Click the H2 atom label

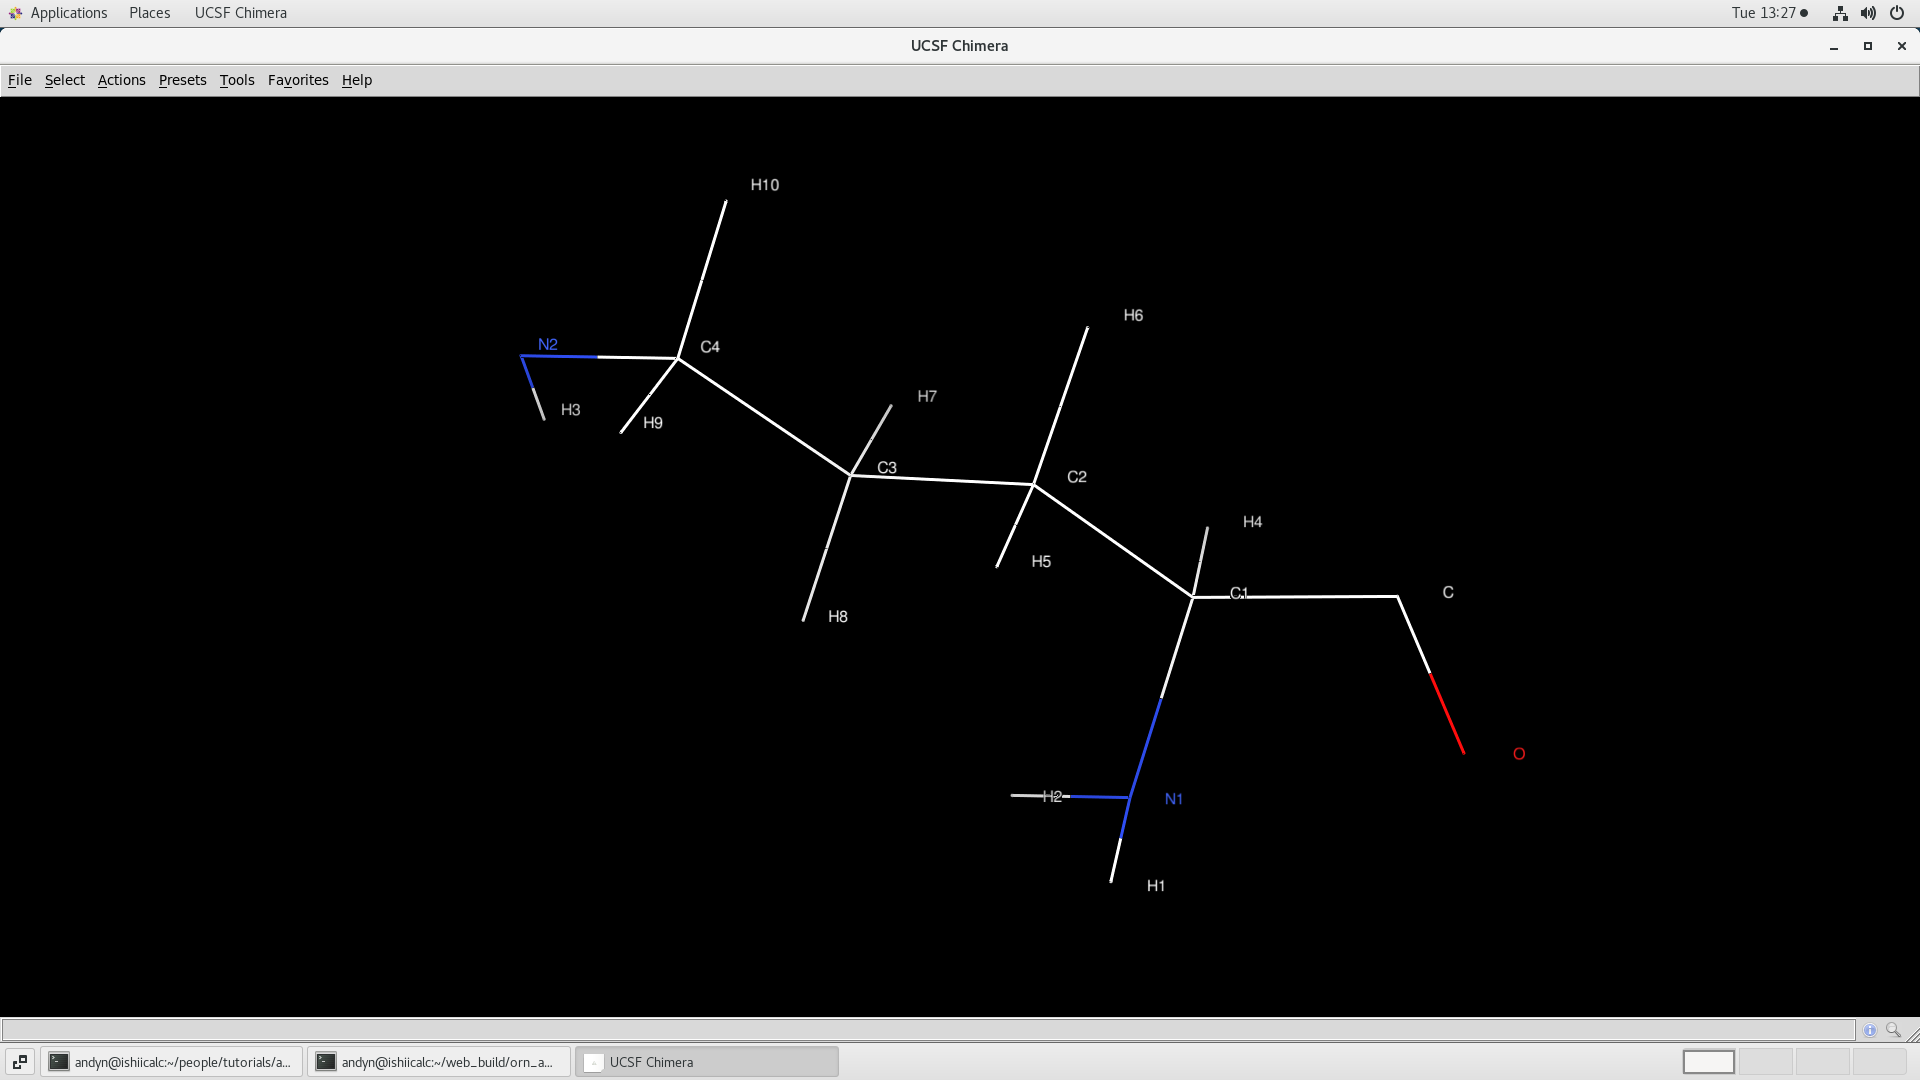tap(1052, 797)
